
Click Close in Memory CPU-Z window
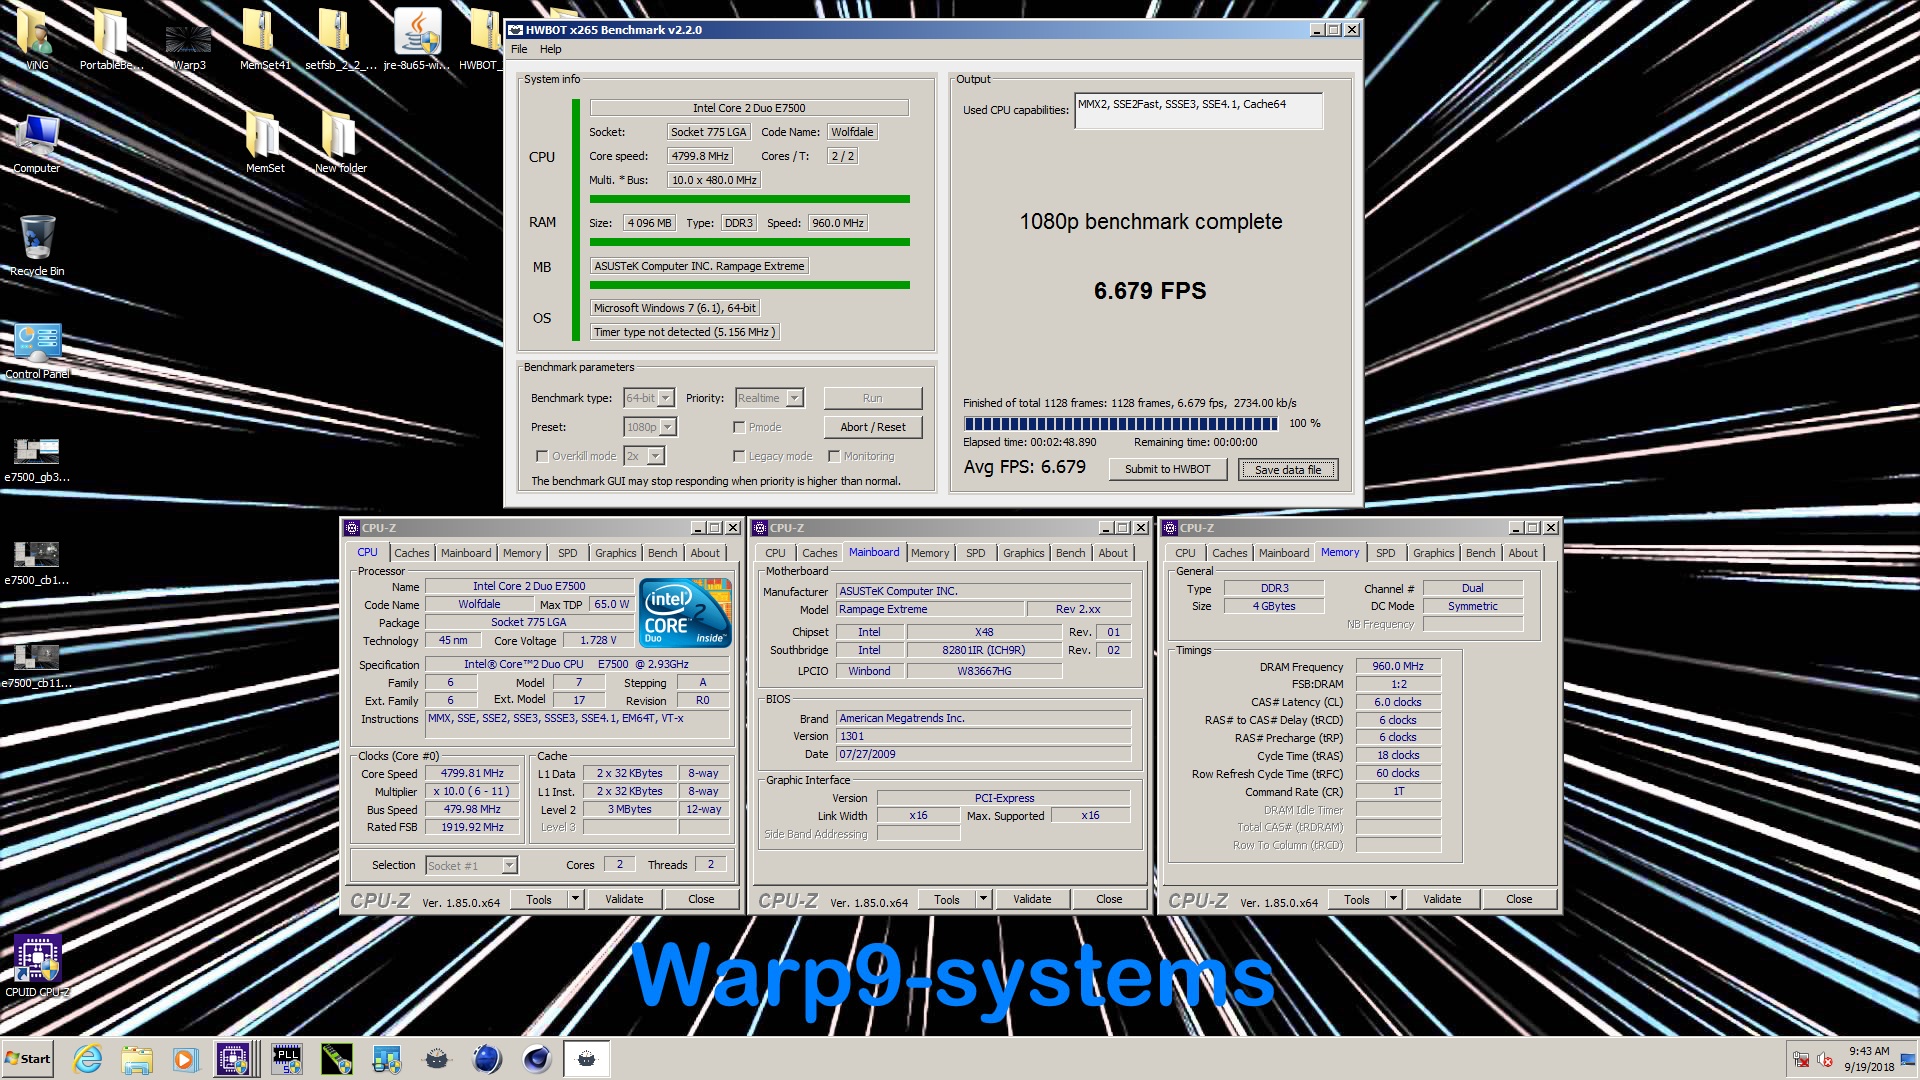1519,899
